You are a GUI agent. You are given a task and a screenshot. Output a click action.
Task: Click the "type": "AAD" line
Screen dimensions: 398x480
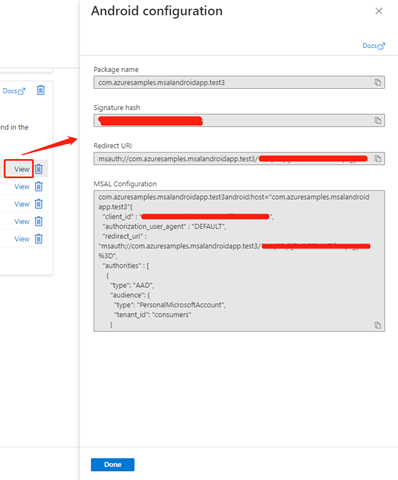tap(132, 285)
